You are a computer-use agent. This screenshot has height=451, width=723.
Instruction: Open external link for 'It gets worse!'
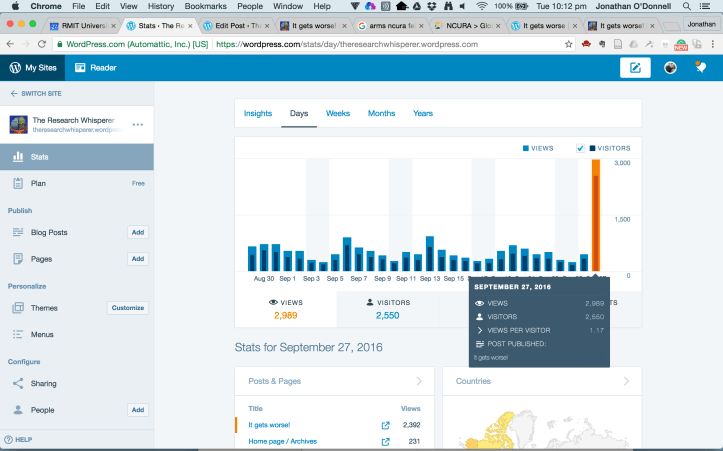coord(385,425)
